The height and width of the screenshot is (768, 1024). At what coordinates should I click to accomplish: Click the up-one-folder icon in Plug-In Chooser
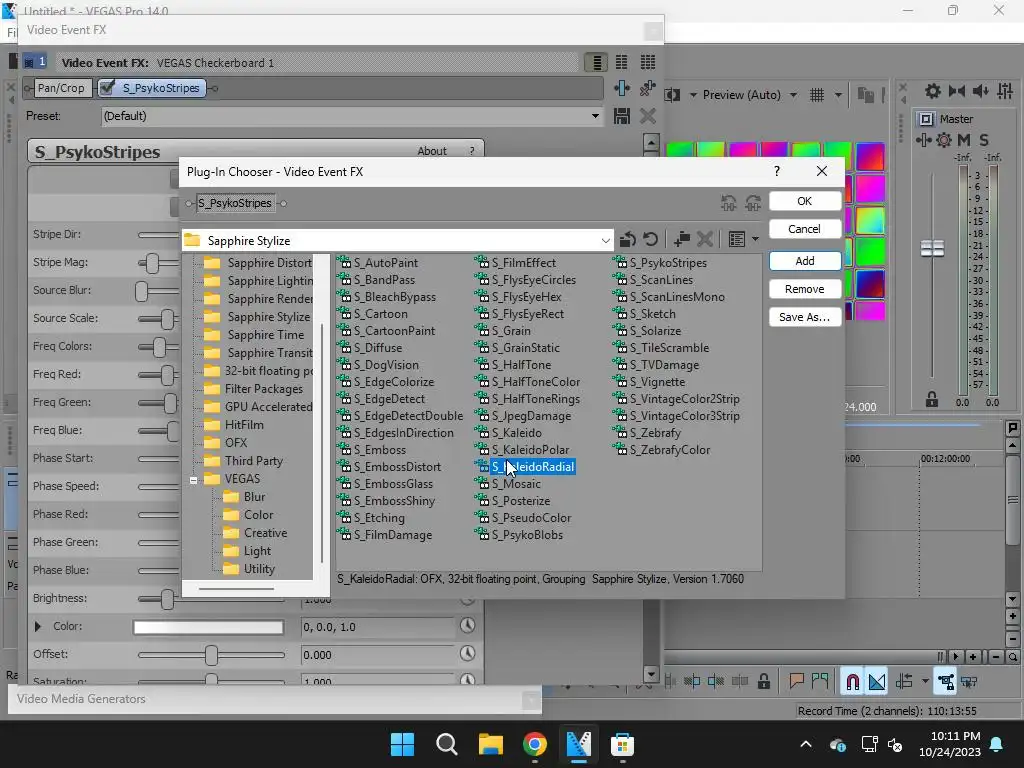pos(628,240)
